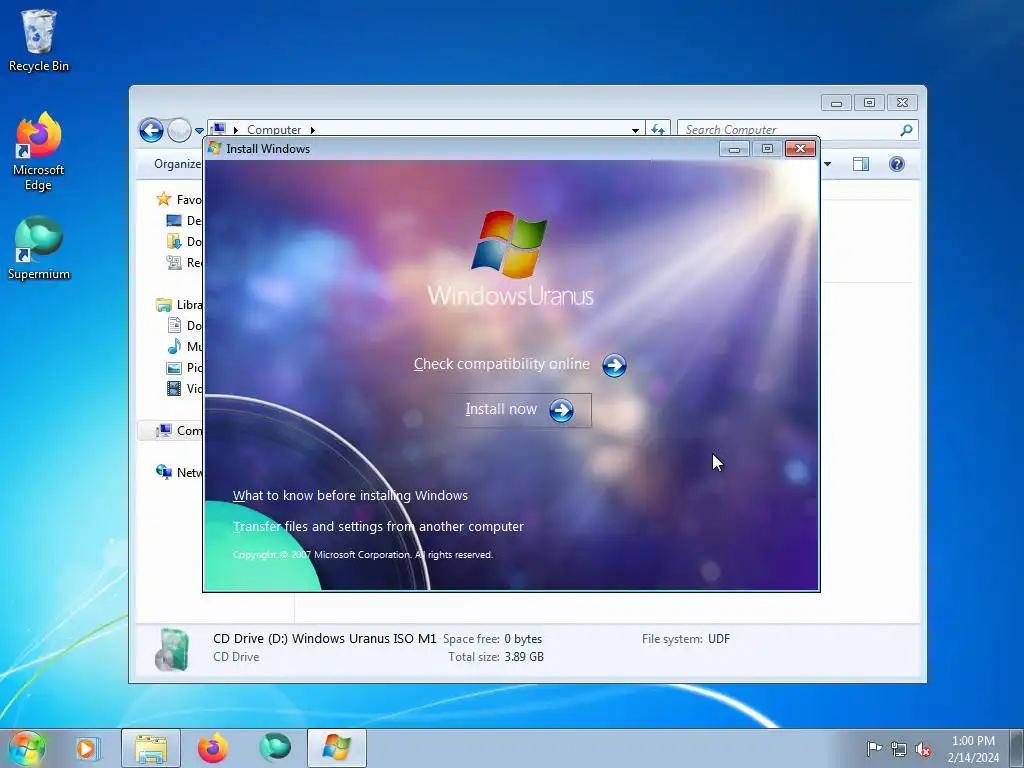
Task: Select Network in the navigation pane
Action: click(179, 472)
